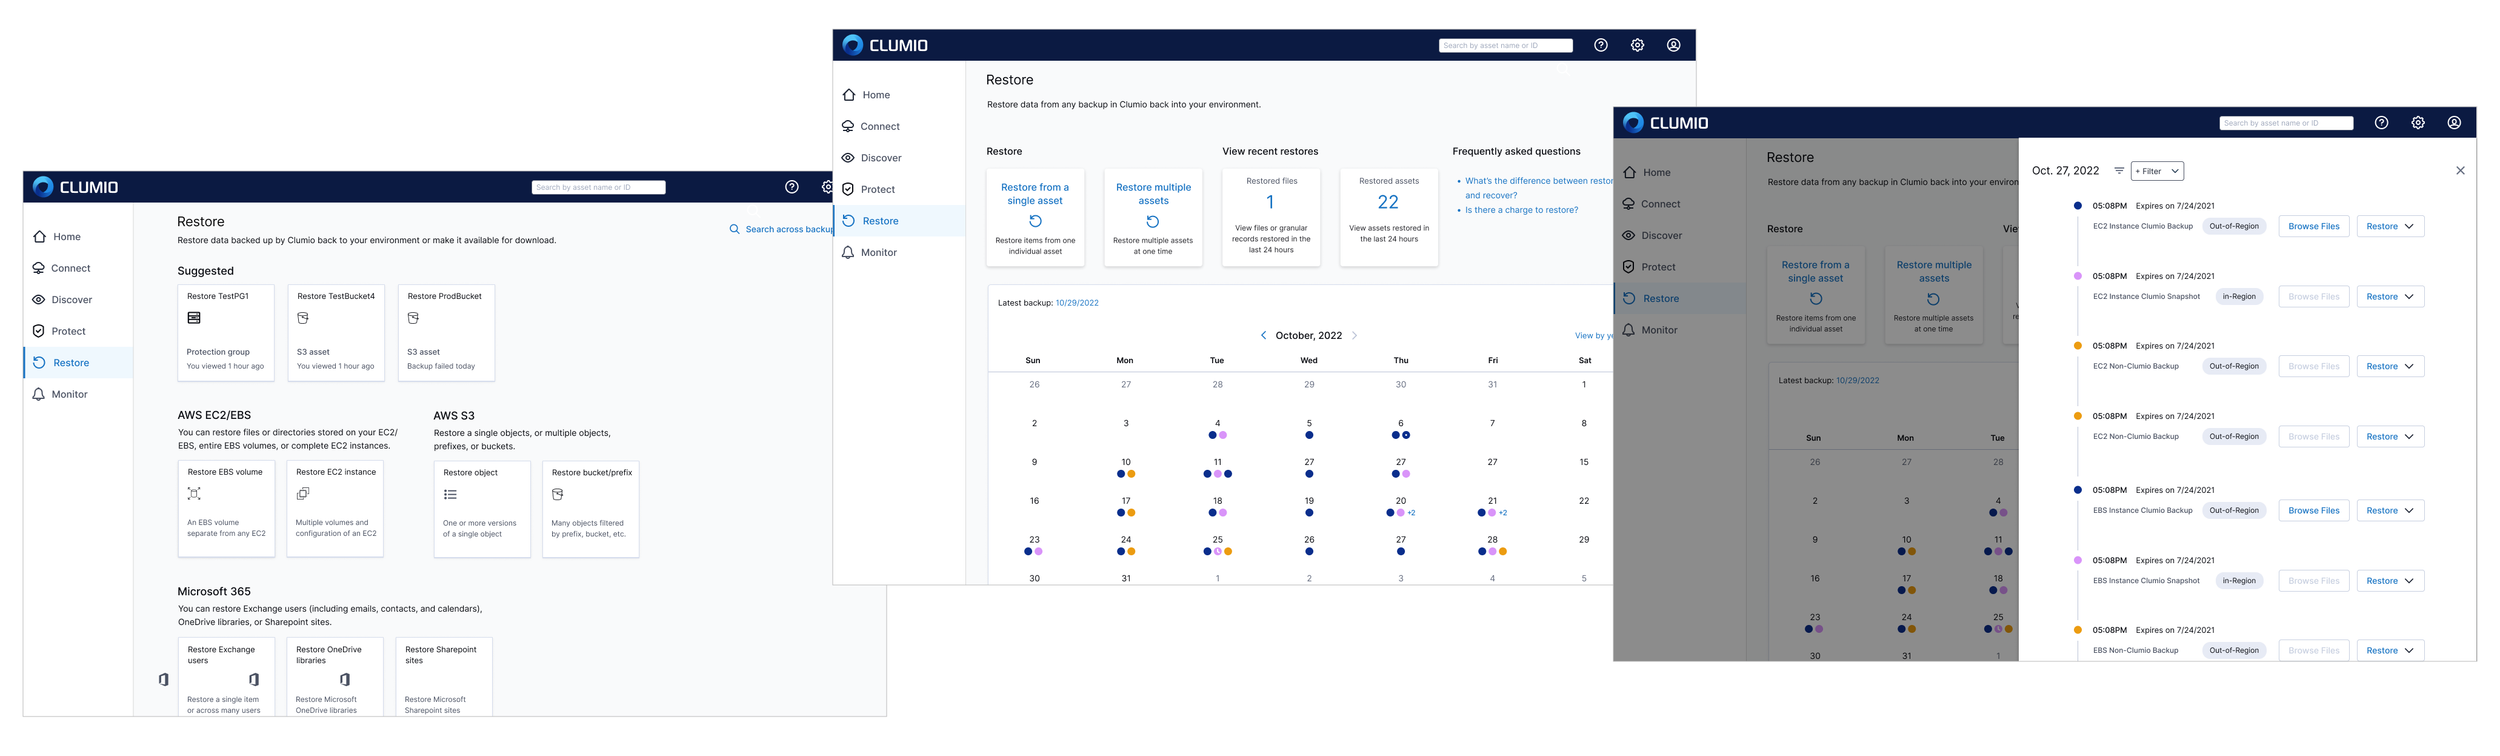Open settings gear in the October calendar window
2500x756 pixels.
coord(1637,45)
